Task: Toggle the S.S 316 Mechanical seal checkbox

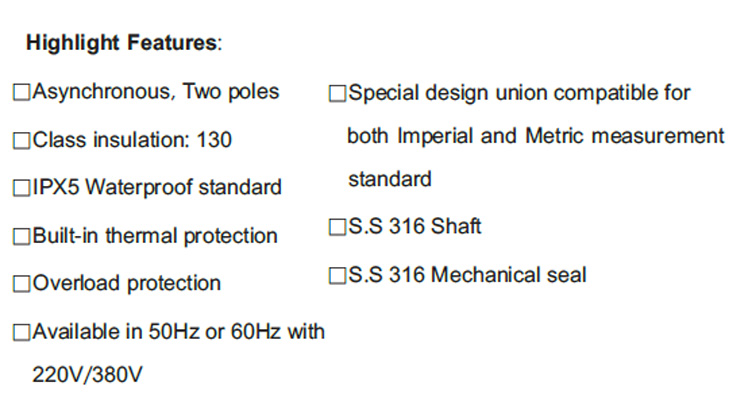Action: point(338,275)
